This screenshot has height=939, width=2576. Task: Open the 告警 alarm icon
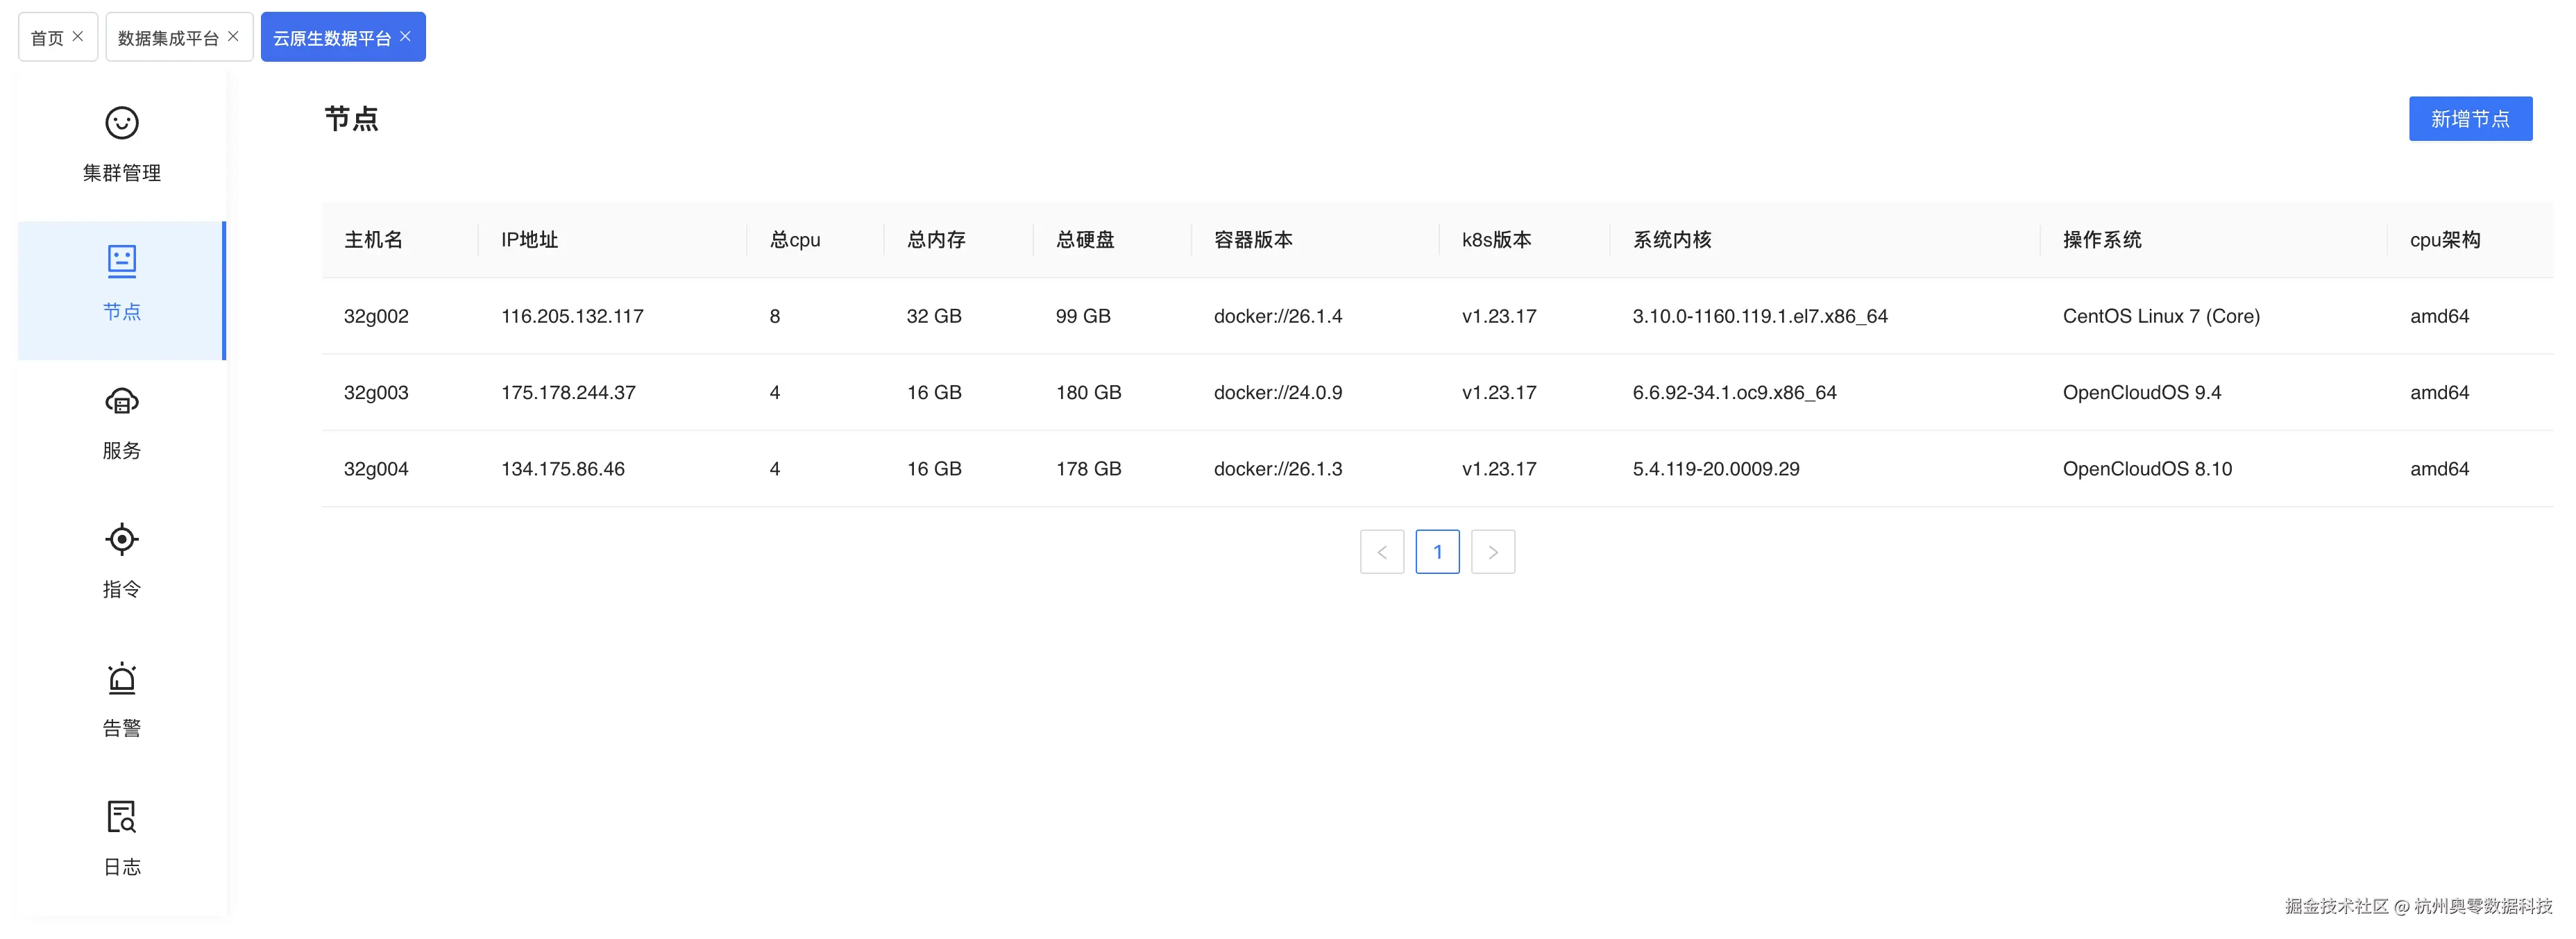click(121, 679)
